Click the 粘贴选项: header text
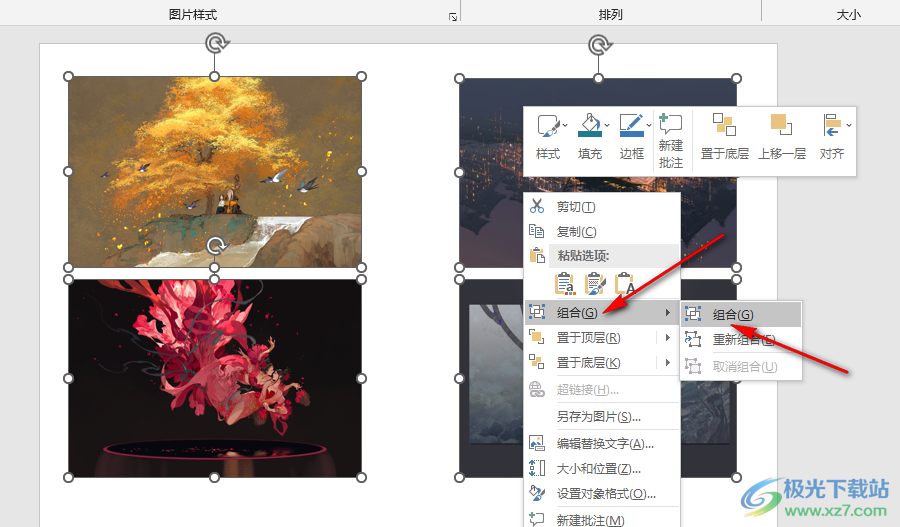900x527 pixels. click(x=583, y=255)
